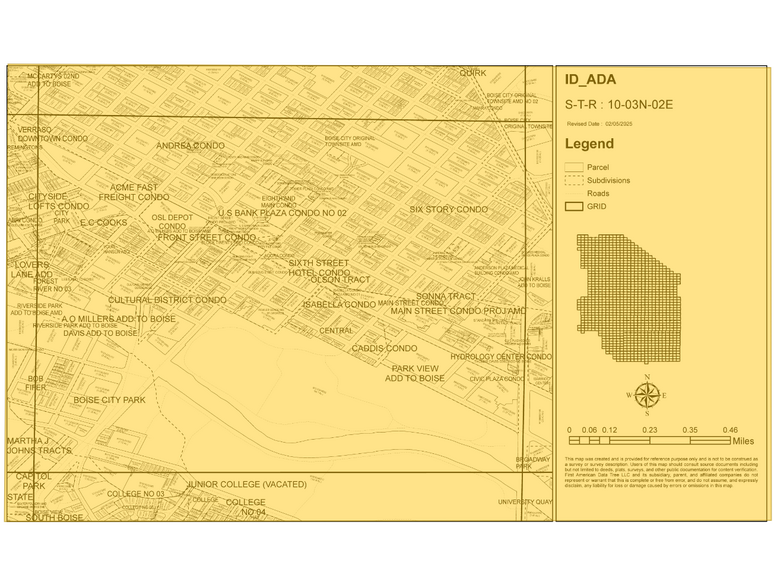
Task: Click the S-T-R 10-03N-02E heading
Action: point(619,104)
